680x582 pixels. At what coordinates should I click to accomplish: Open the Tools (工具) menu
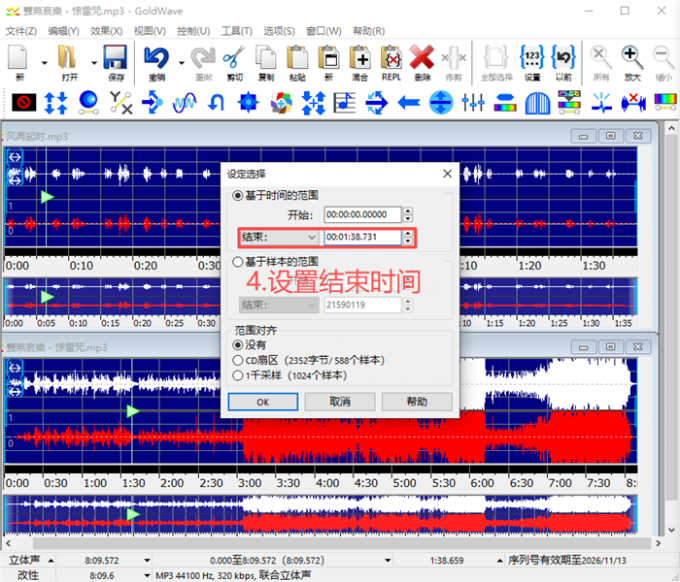tap(236, 31)
